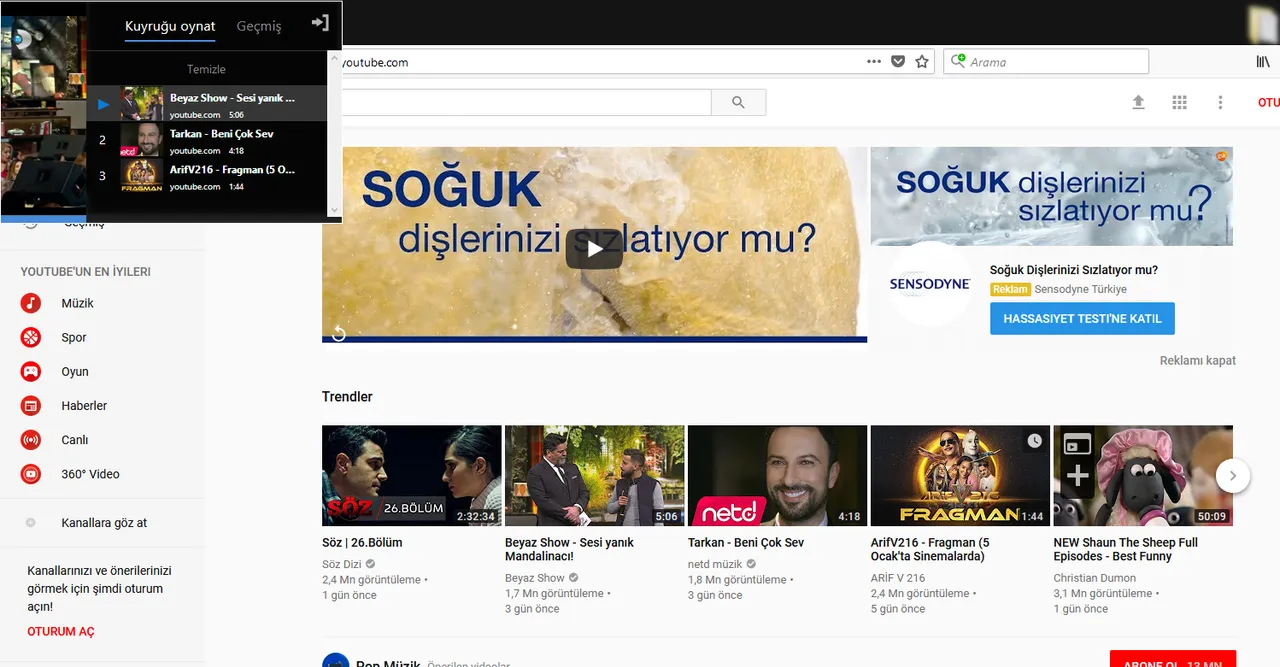The height and width of the screenshot is (667, 1280).
Task: Focus the Arama browser search field
Action: [x=1047, y=62]
